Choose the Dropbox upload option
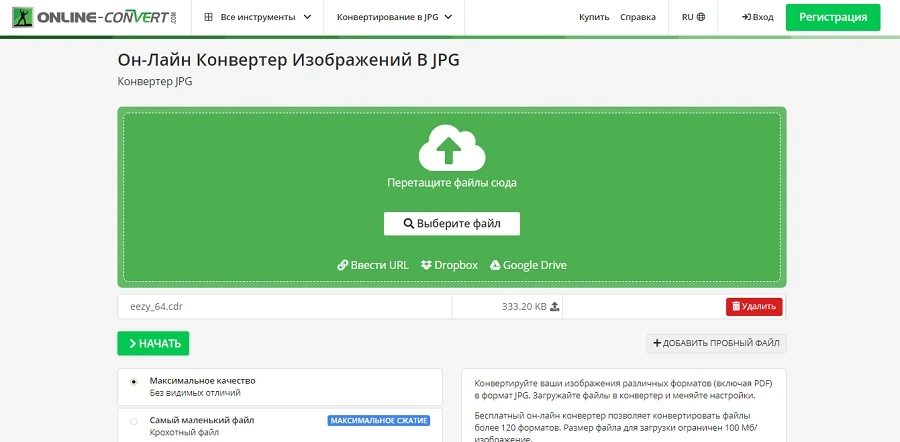The height and width of the screenshot is (442, 900). (449, 265)
